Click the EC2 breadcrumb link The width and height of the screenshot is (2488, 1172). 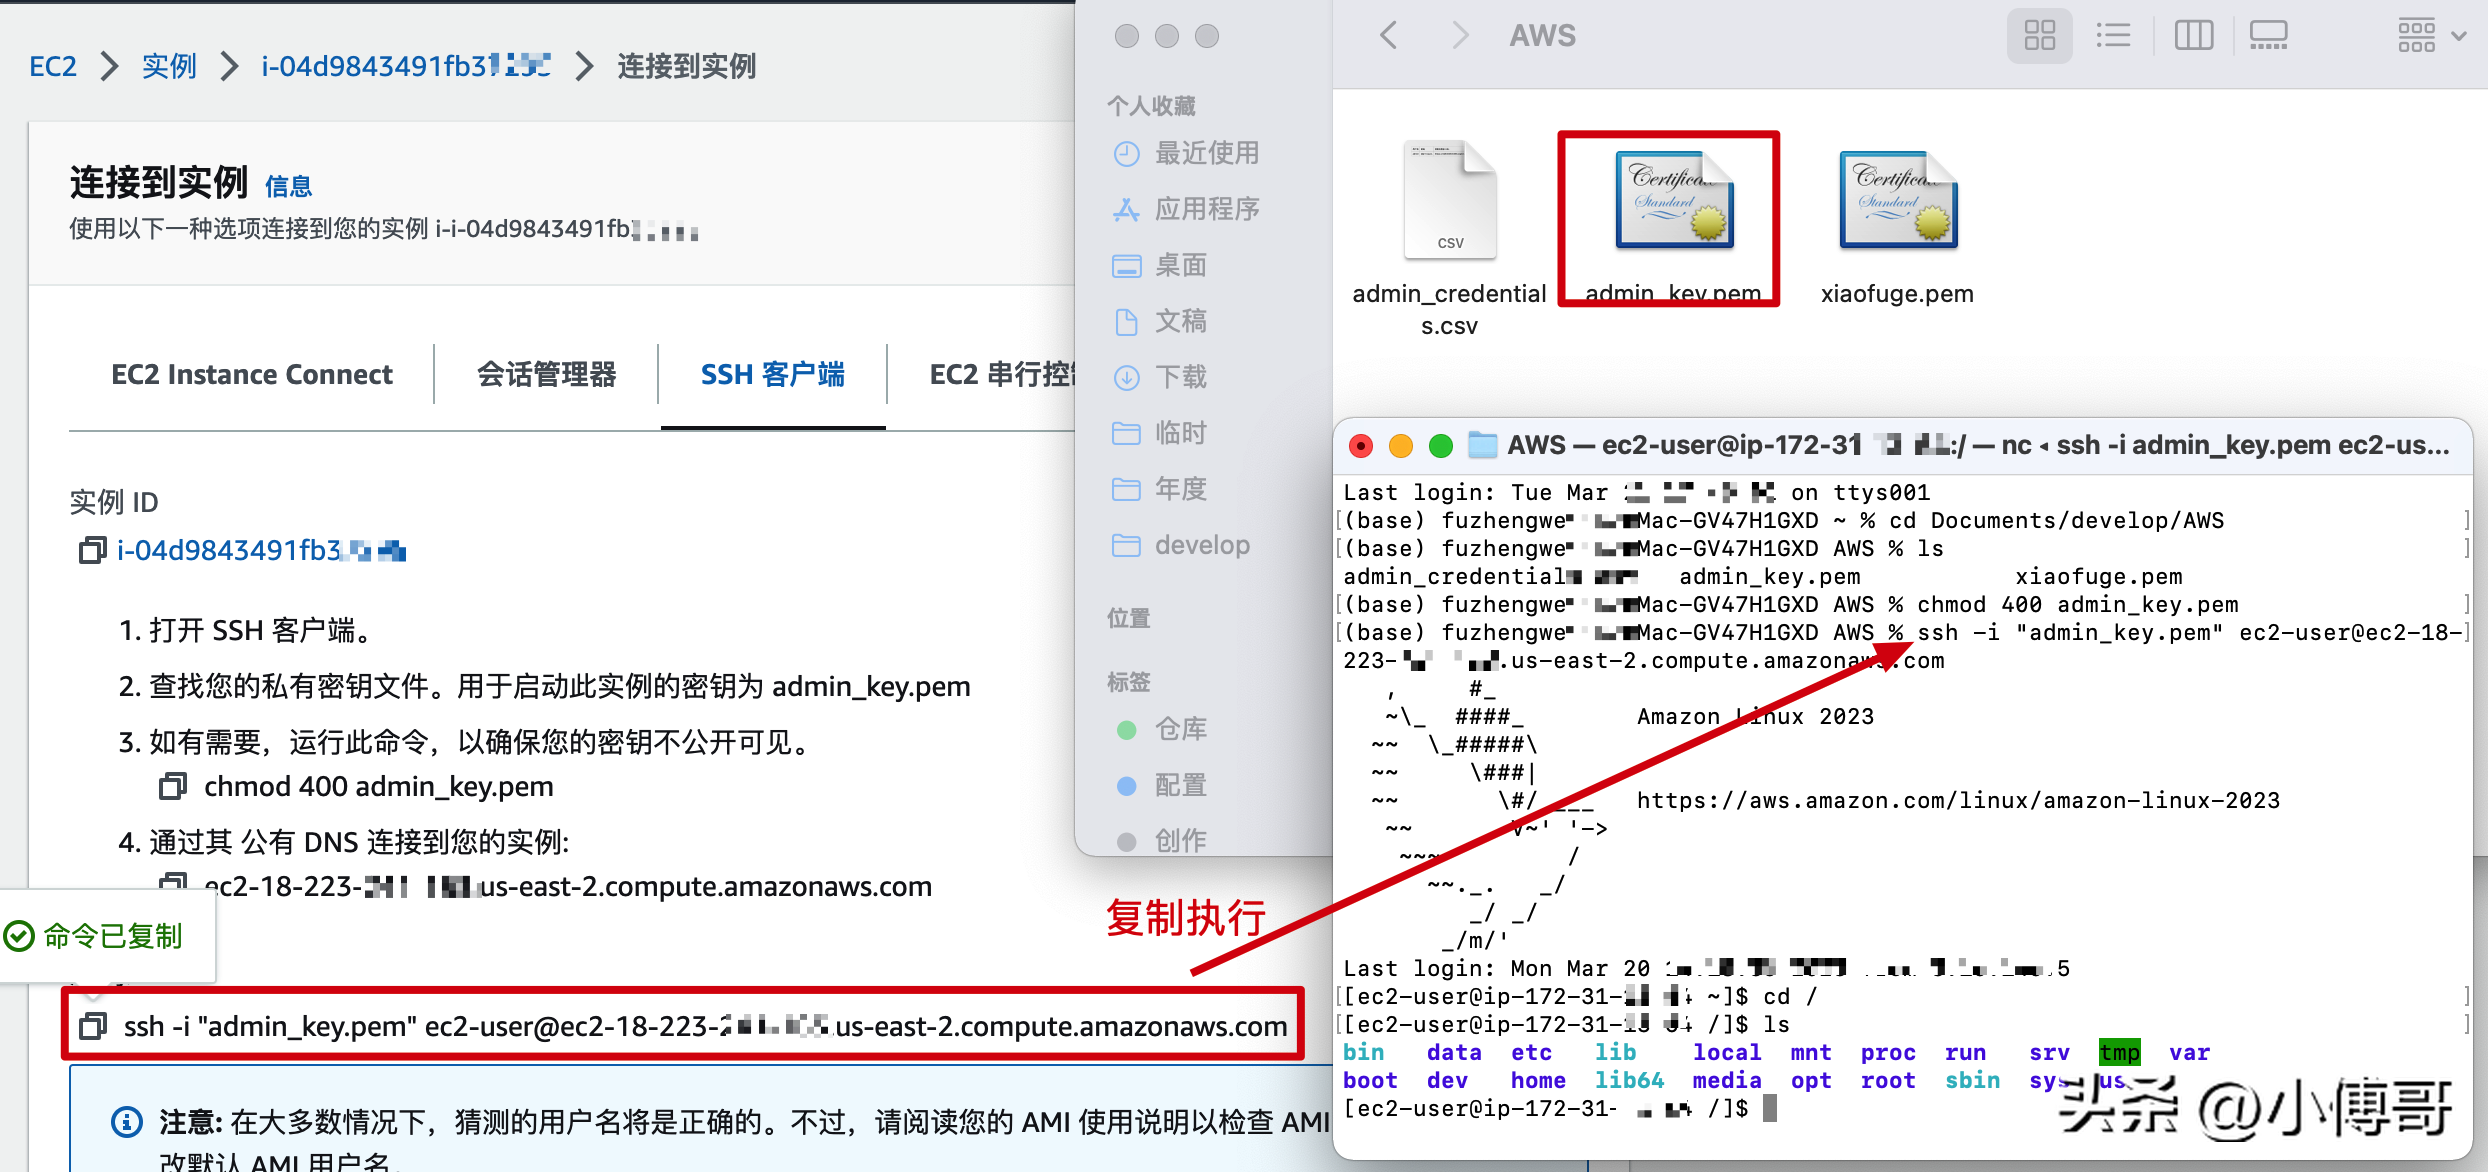click(52, 66)
